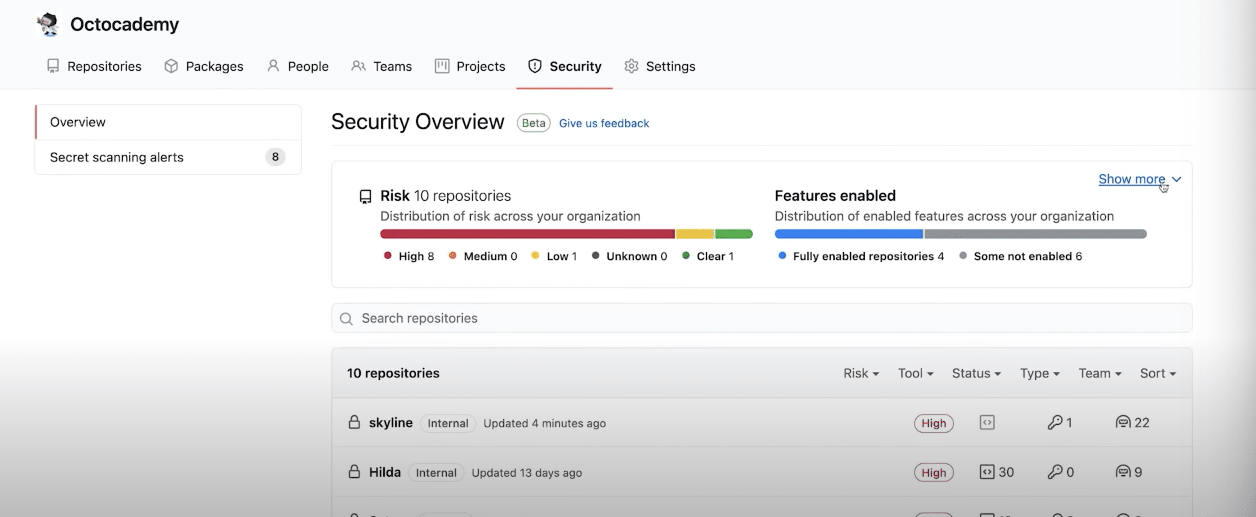
Task: Click the Beta label badge
Action: click(534, 123)
